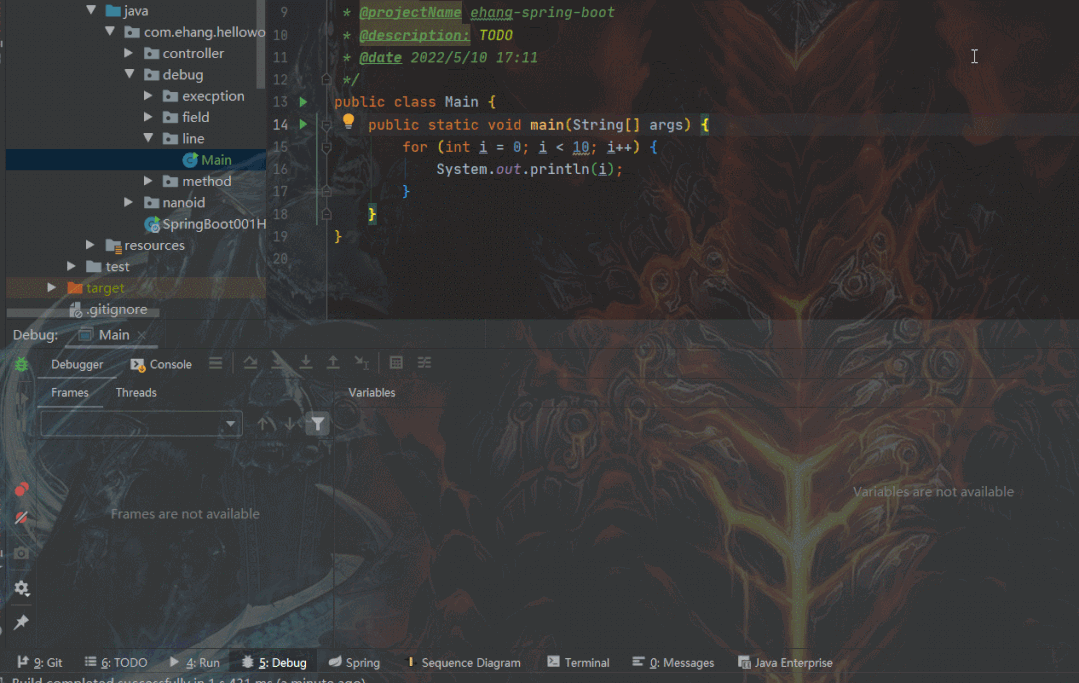Click 'Variables are not available' message

coord(933,492)
